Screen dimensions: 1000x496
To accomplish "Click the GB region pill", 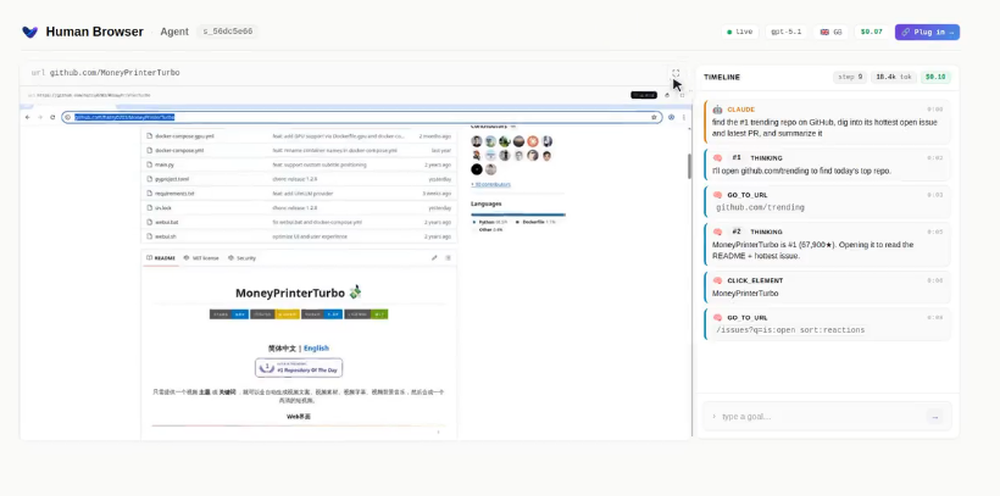I will tap(830, 32).
